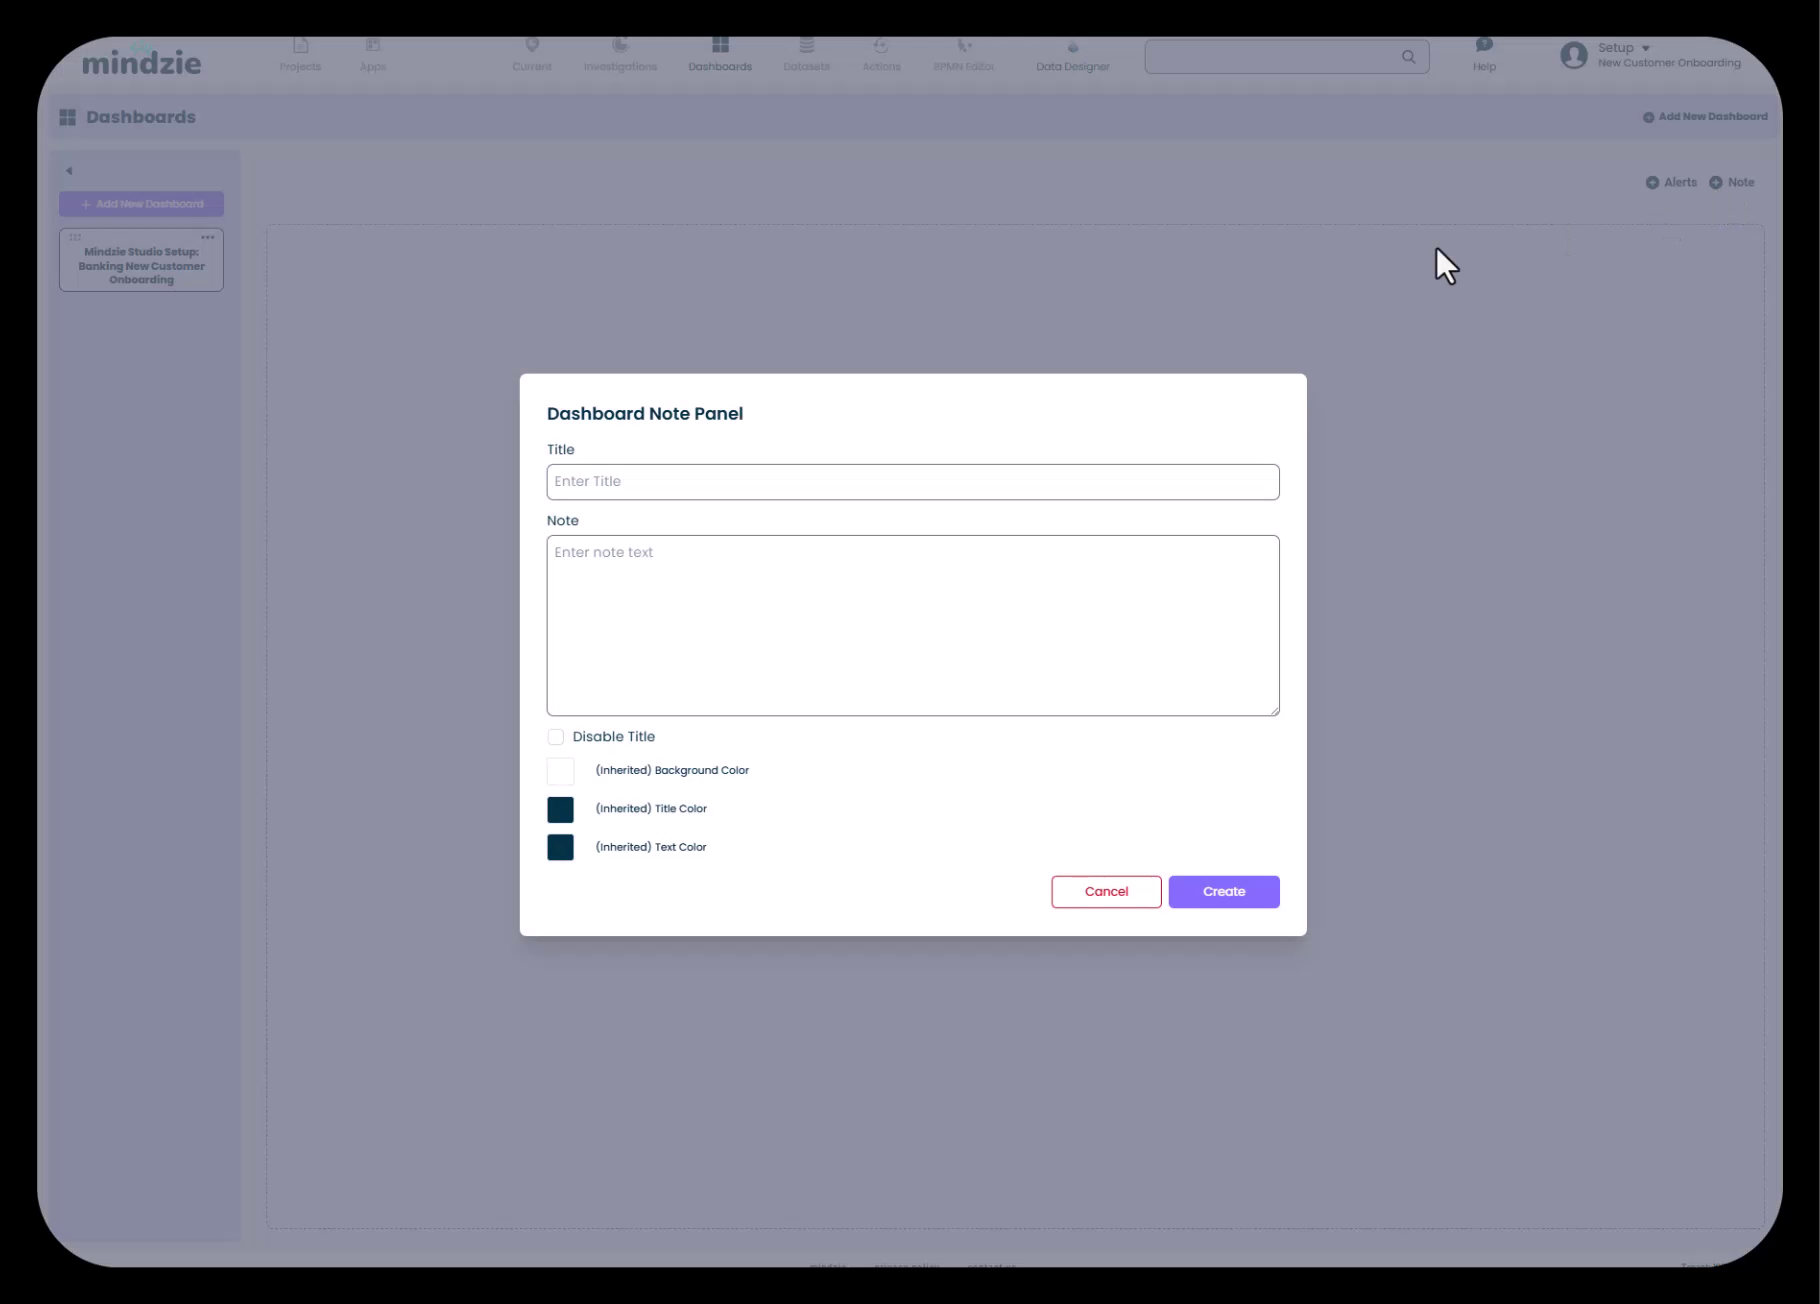Pick the inherited Title Color swatch
The image size is (1820, 1304).
[x=560, y=809]
